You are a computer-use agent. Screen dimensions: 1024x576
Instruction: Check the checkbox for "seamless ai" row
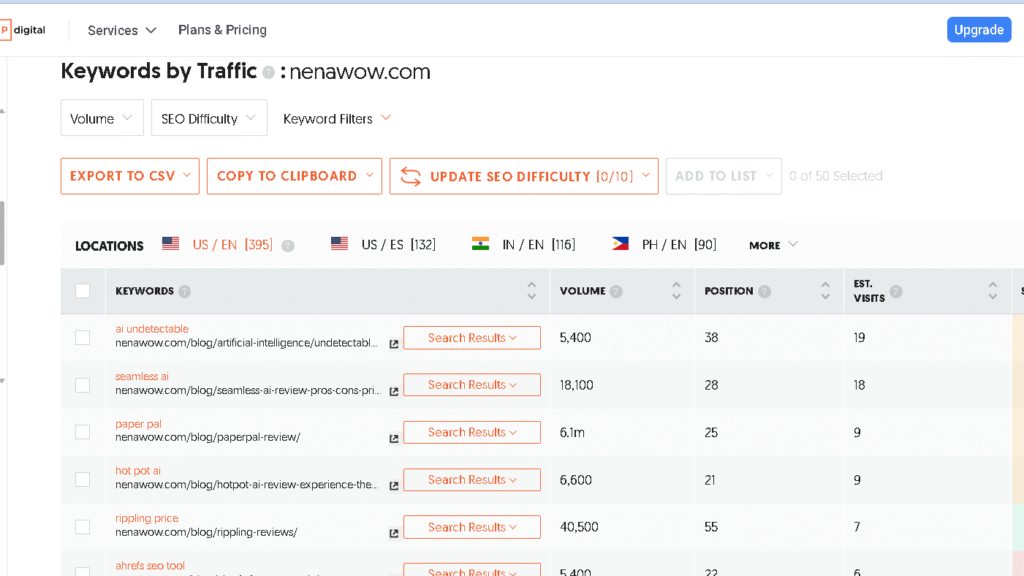[83, 384]
